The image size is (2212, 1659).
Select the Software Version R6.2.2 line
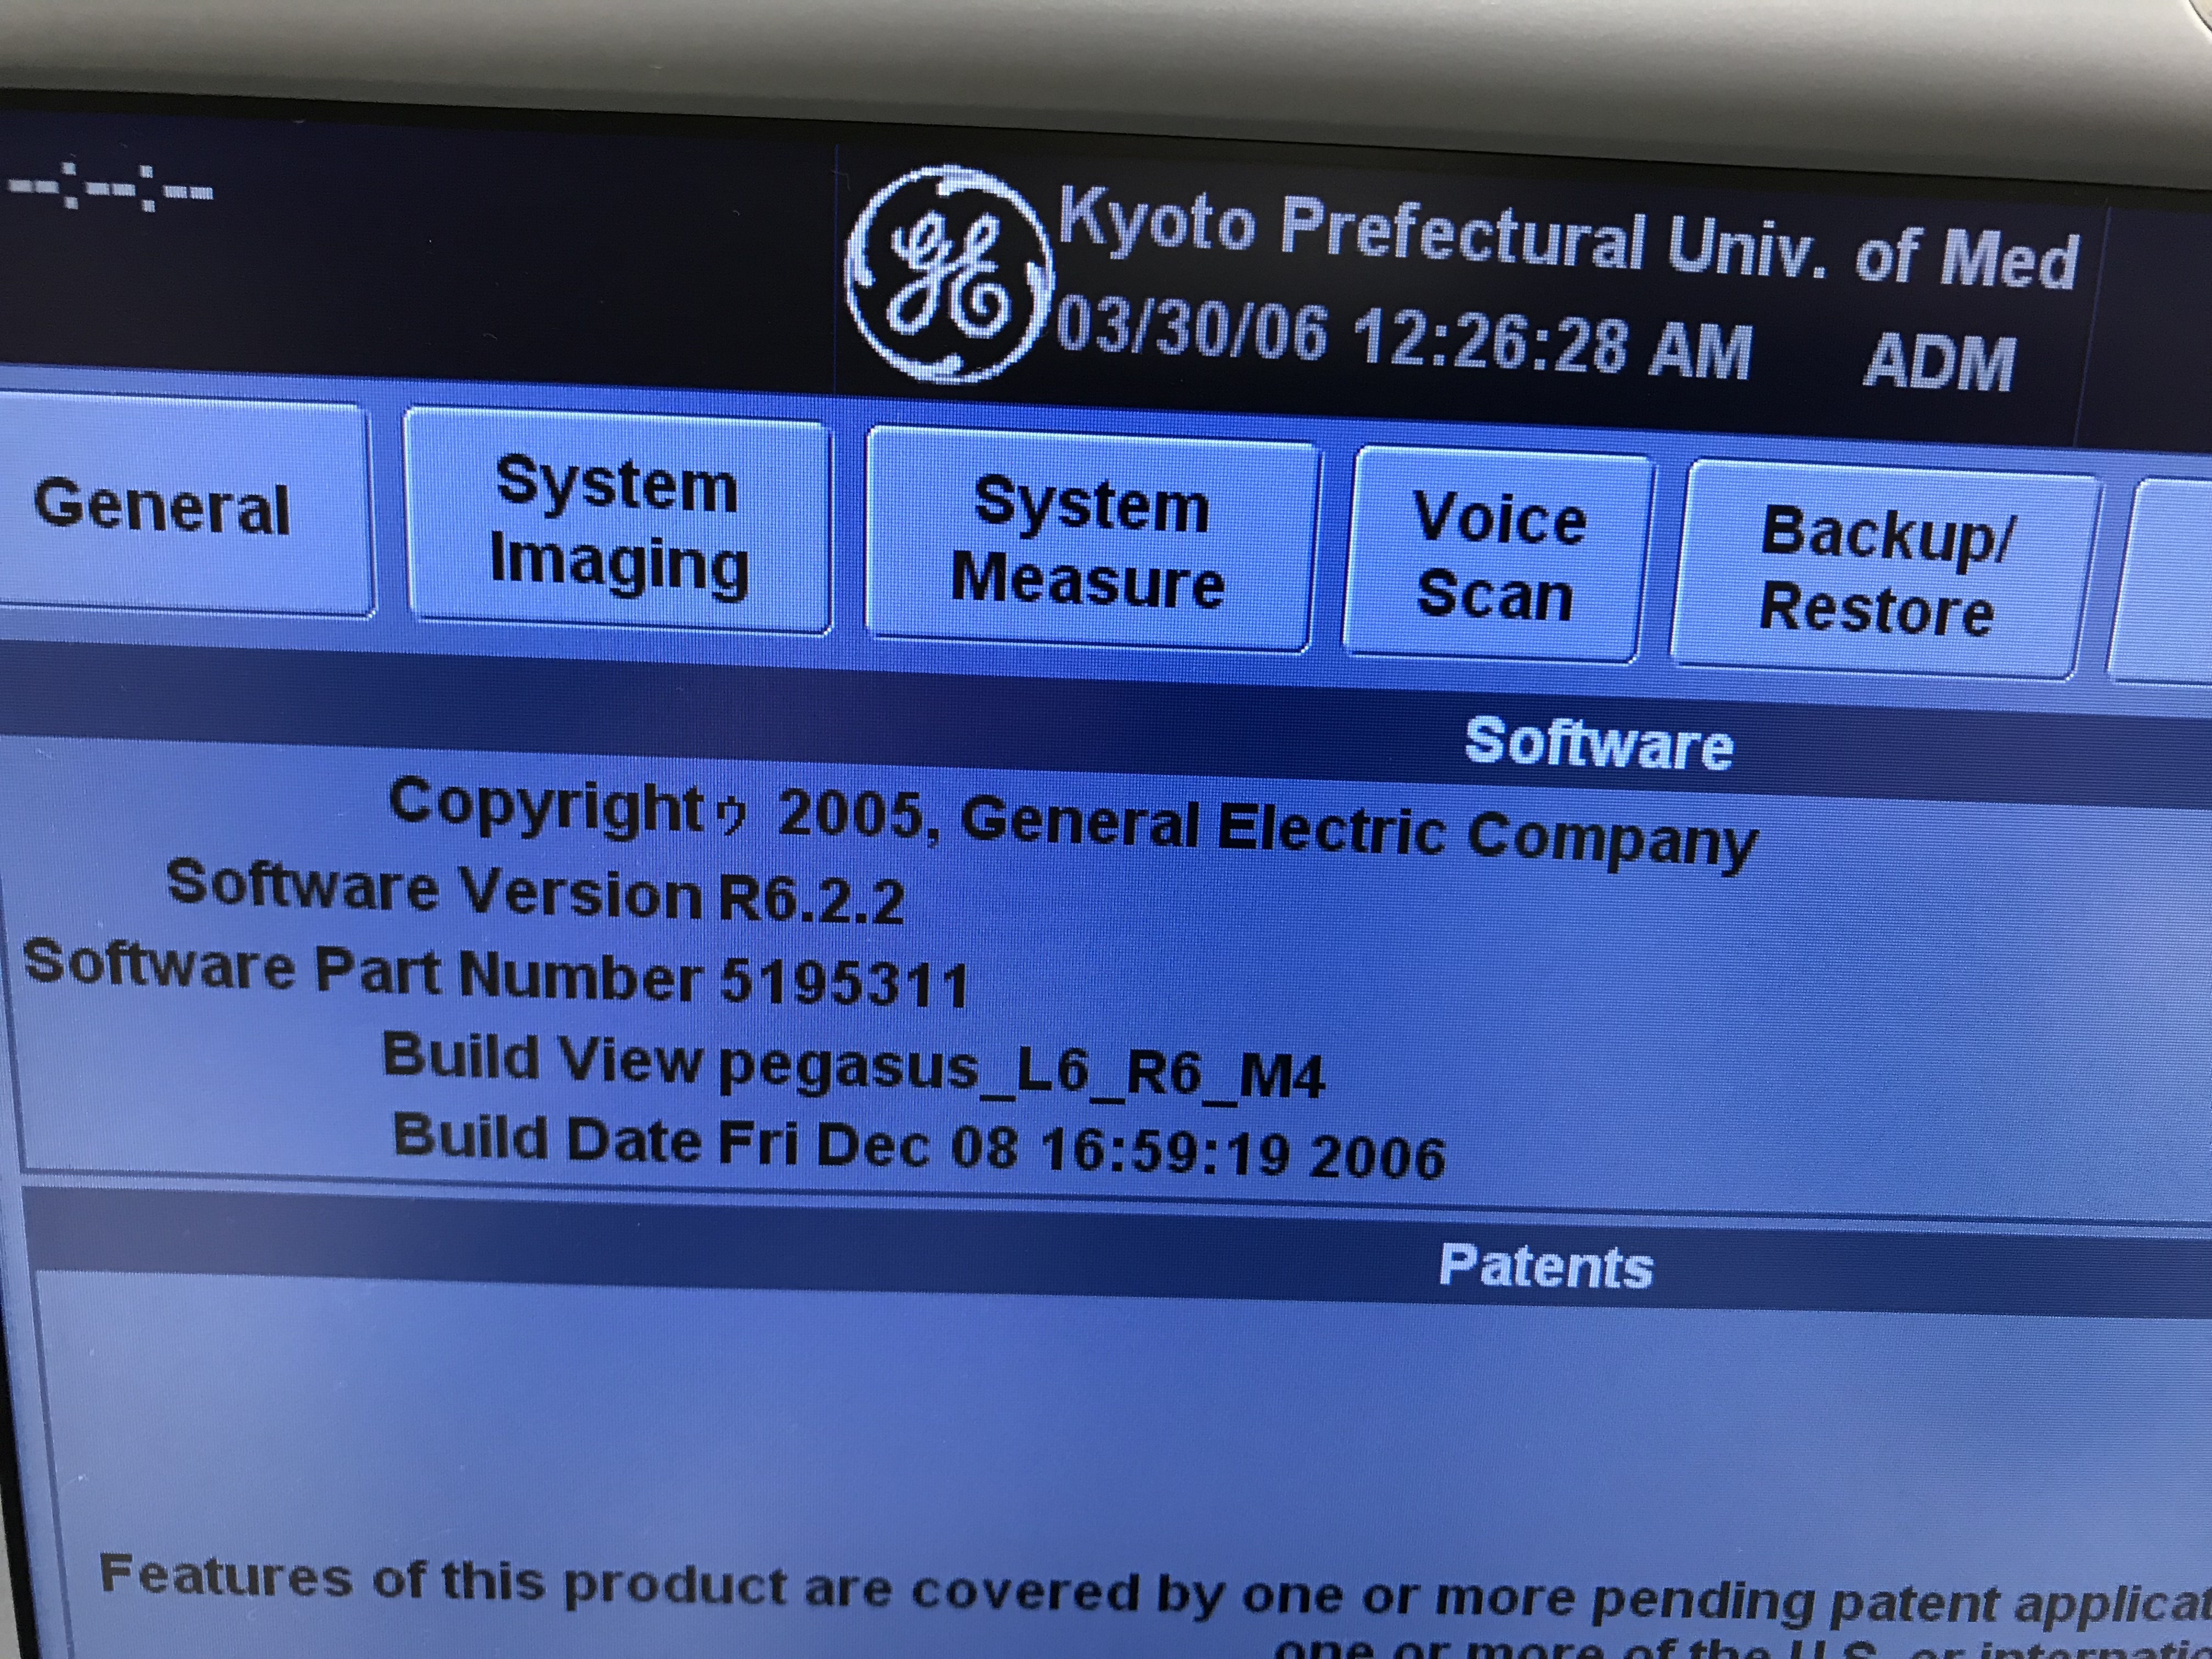535,892
